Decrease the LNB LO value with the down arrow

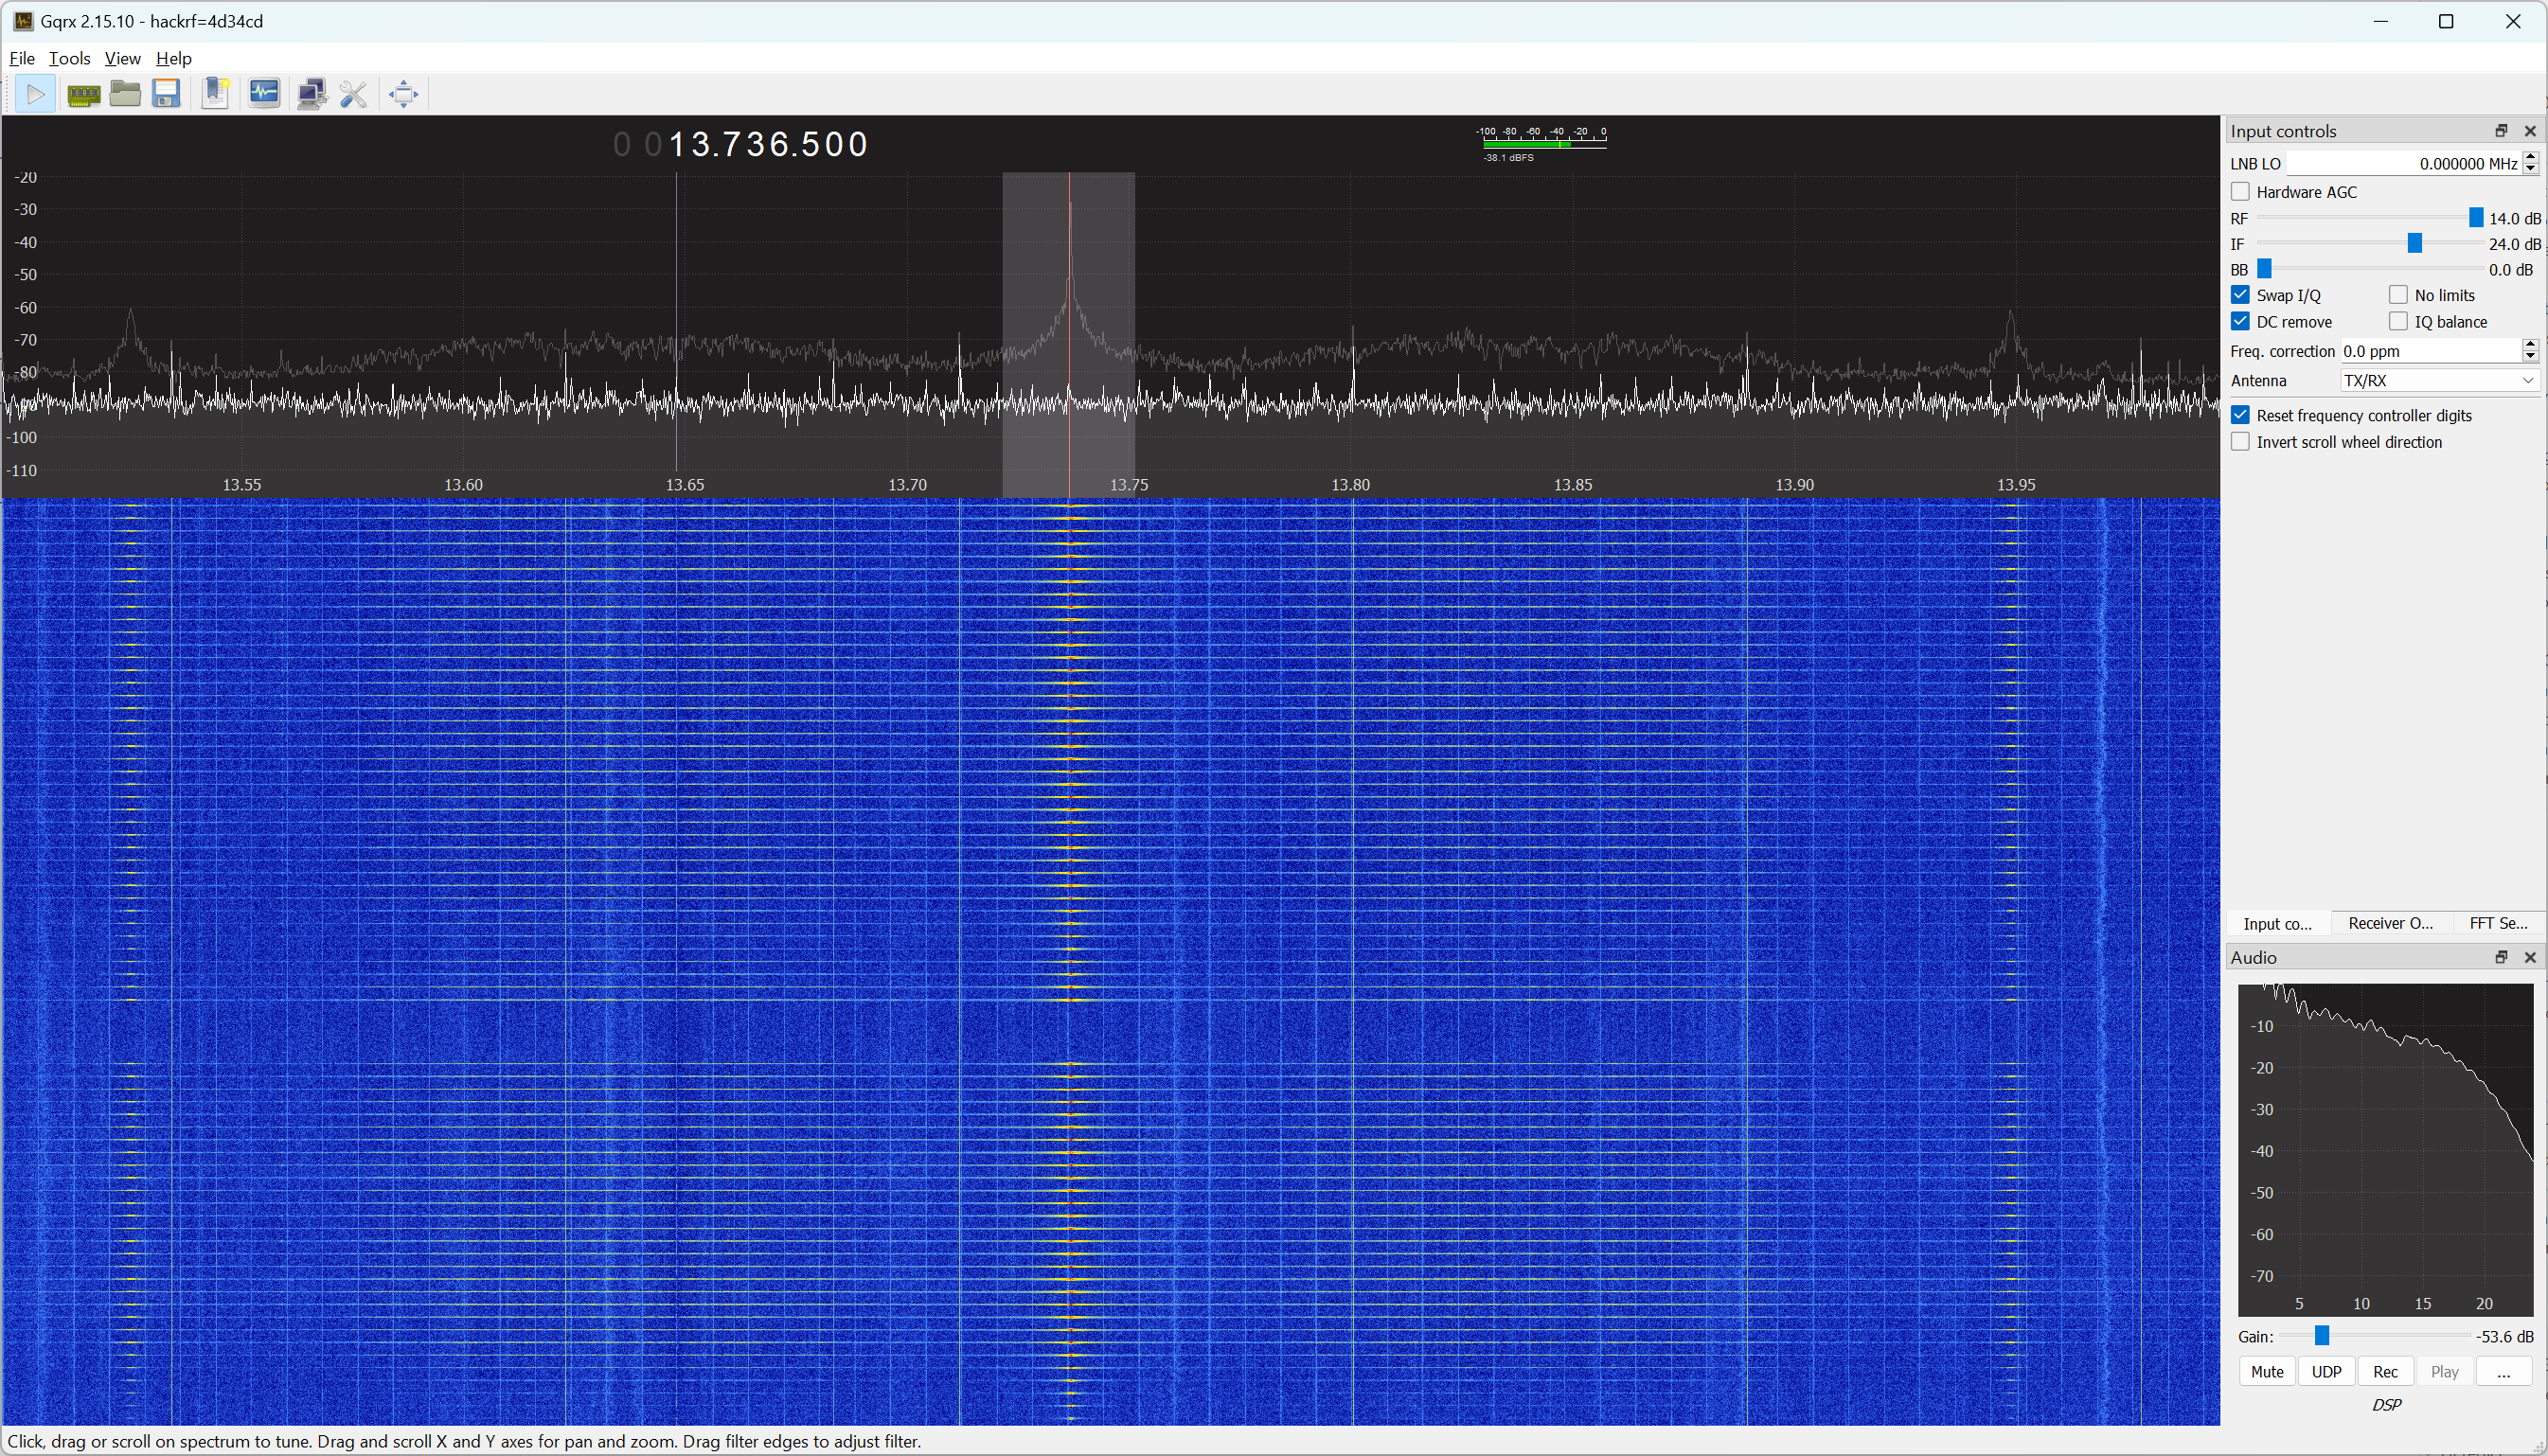click(2531, 169)
